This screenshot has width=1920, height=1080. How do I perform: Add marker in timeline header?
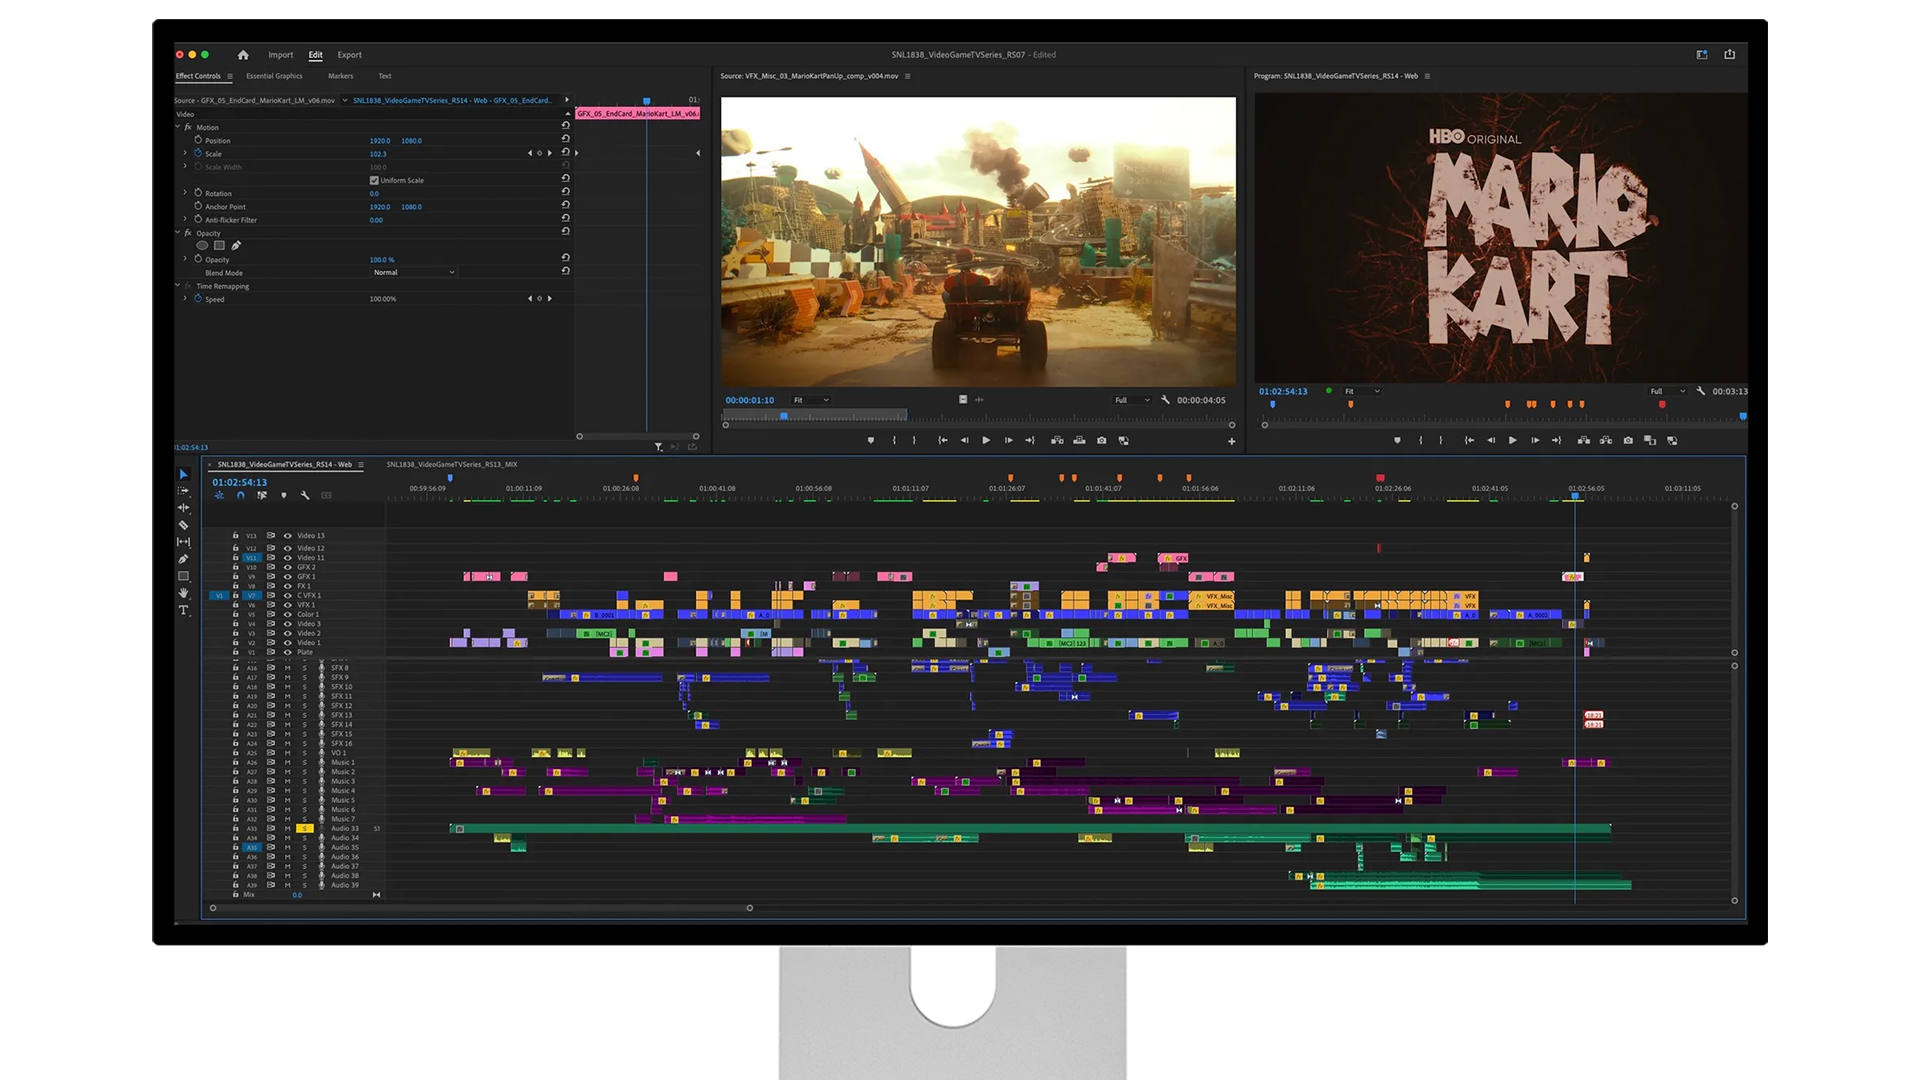[284, 495]
